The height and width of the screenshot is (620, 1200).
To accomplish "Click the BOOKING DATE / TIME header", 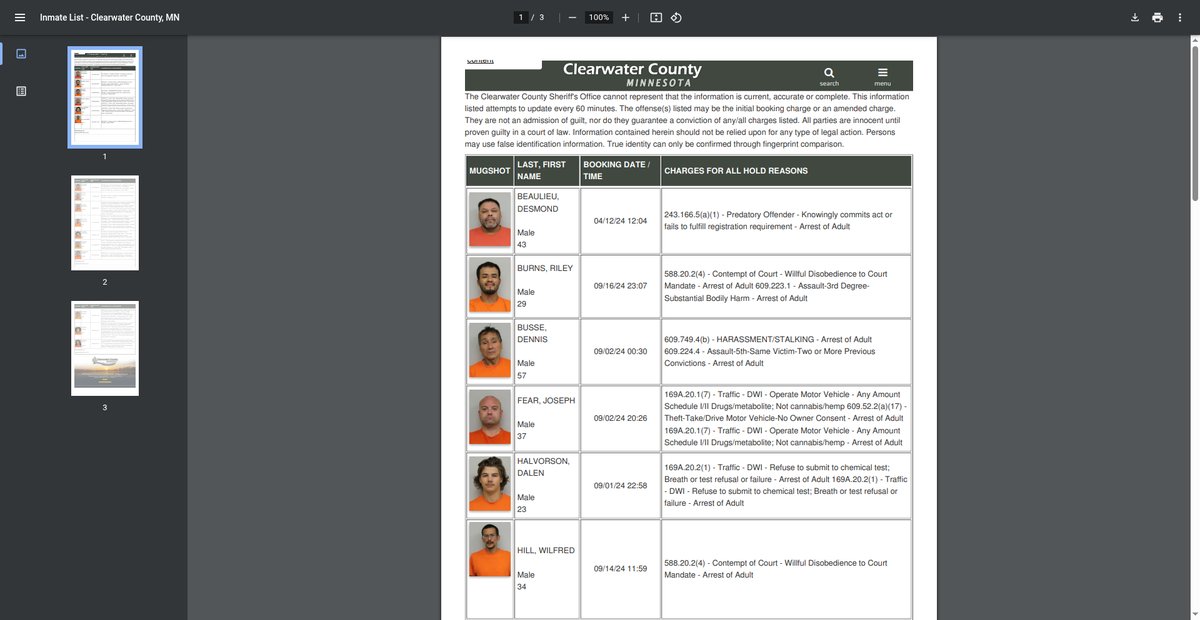I will click(x=619, y=171).
